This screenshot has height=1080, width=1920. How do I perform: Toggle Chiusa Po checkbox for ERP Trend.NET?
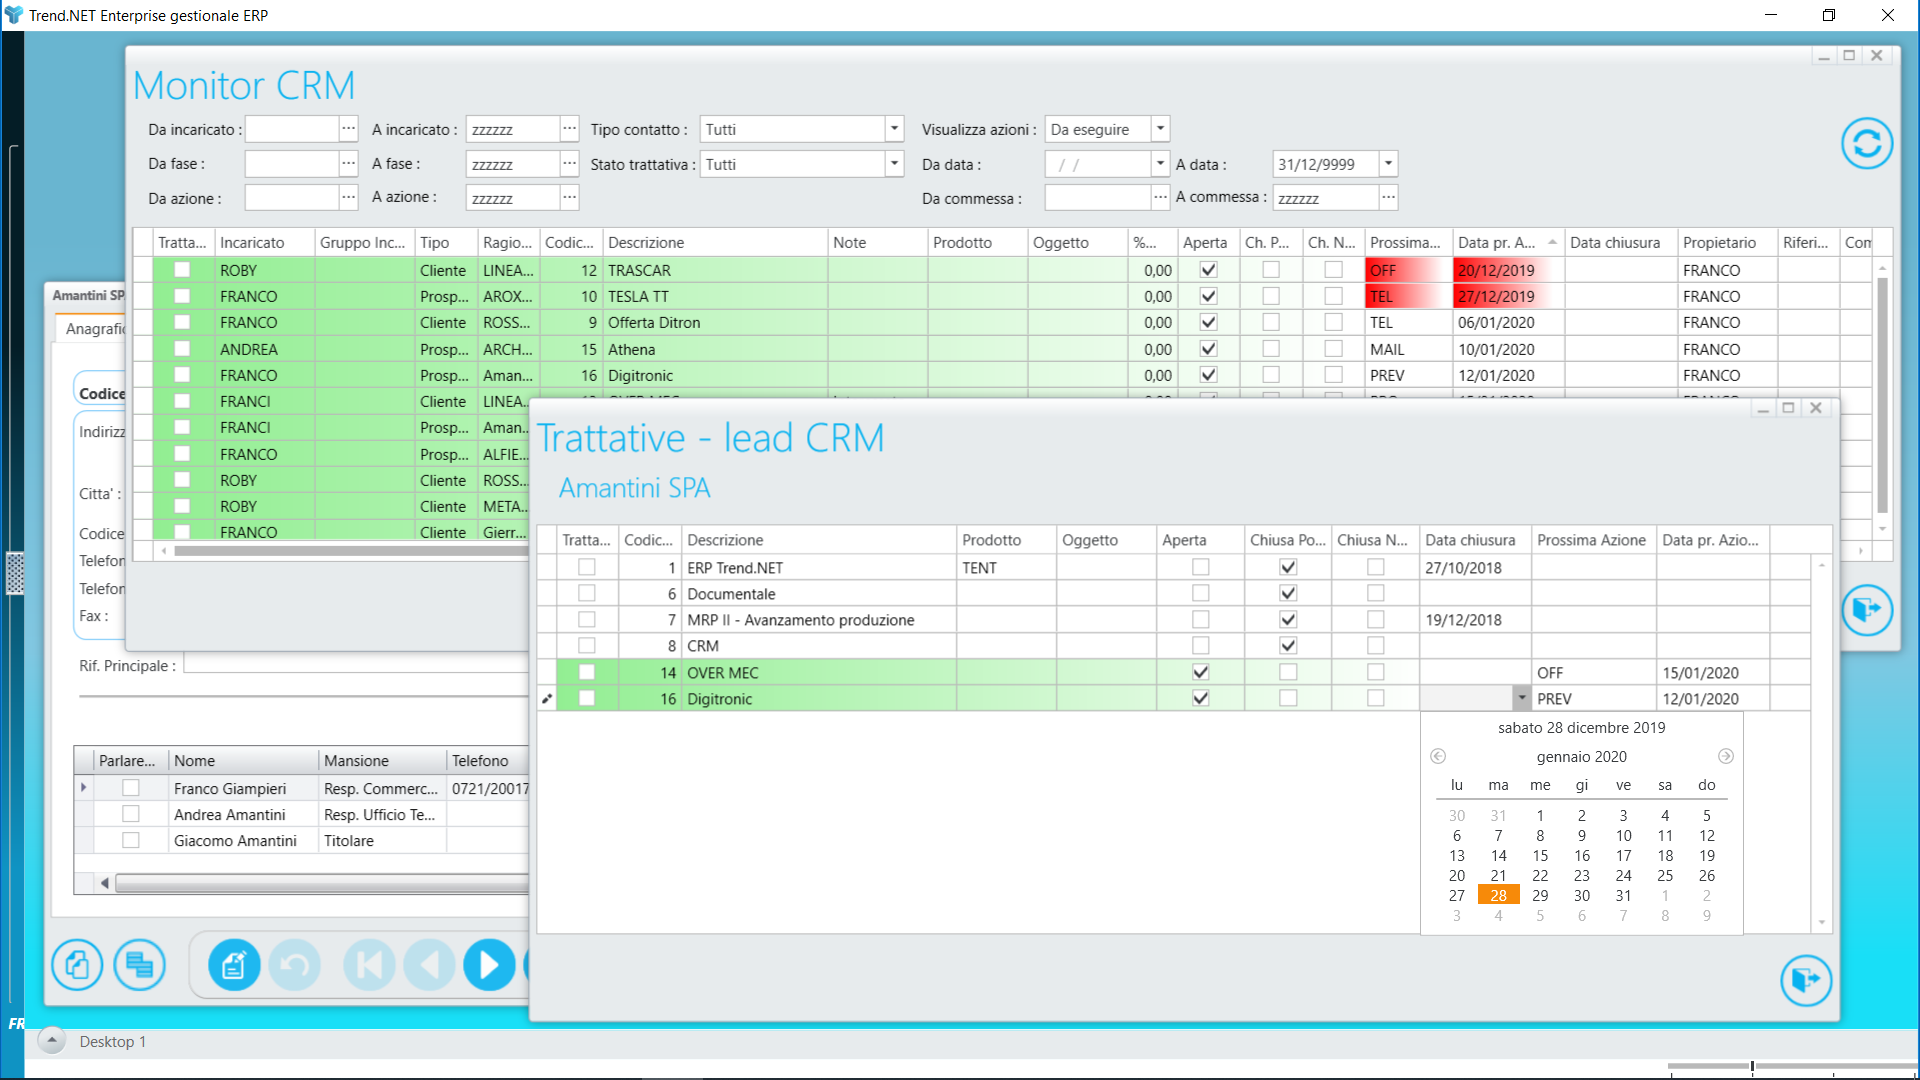(x=1288, y=568)
